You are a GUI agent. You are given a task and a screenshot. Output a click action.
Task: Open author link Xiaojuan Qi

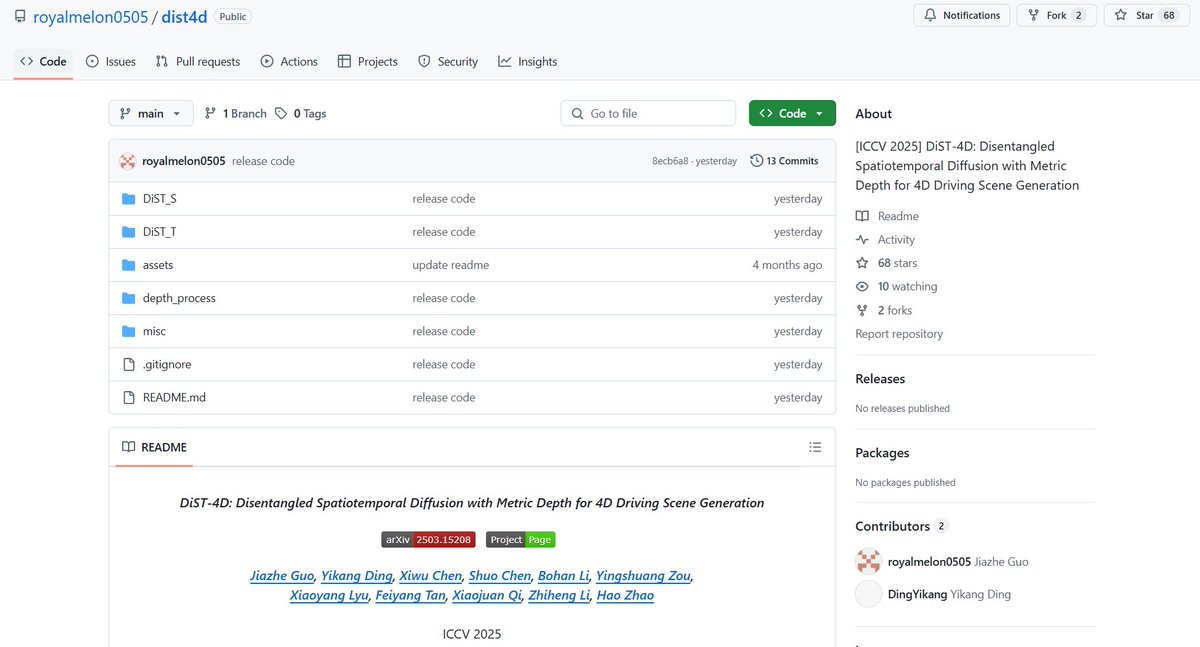pos(487,595)
